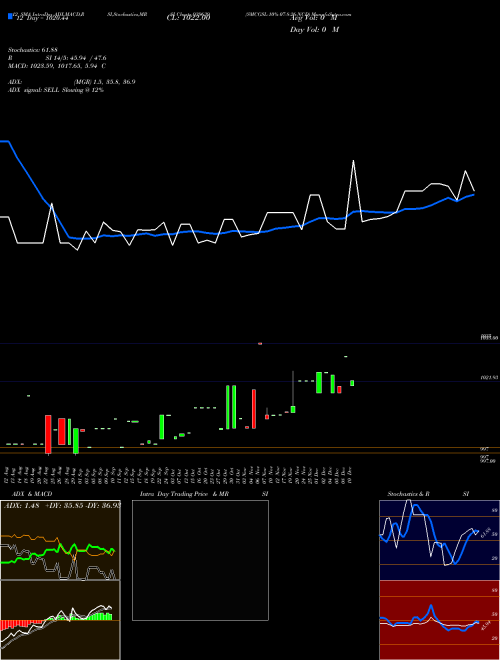Click the "Stochastics & RSI" panel title

tap(428, 494)
